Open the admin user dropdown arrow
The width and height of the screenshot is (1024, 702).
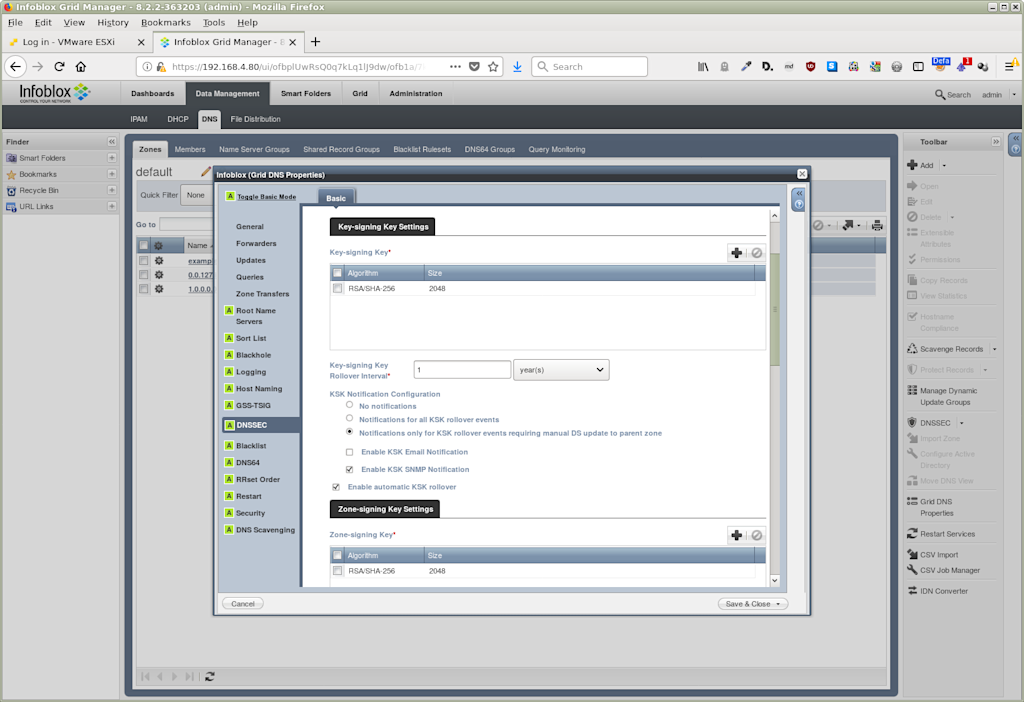pos(1014,95)
